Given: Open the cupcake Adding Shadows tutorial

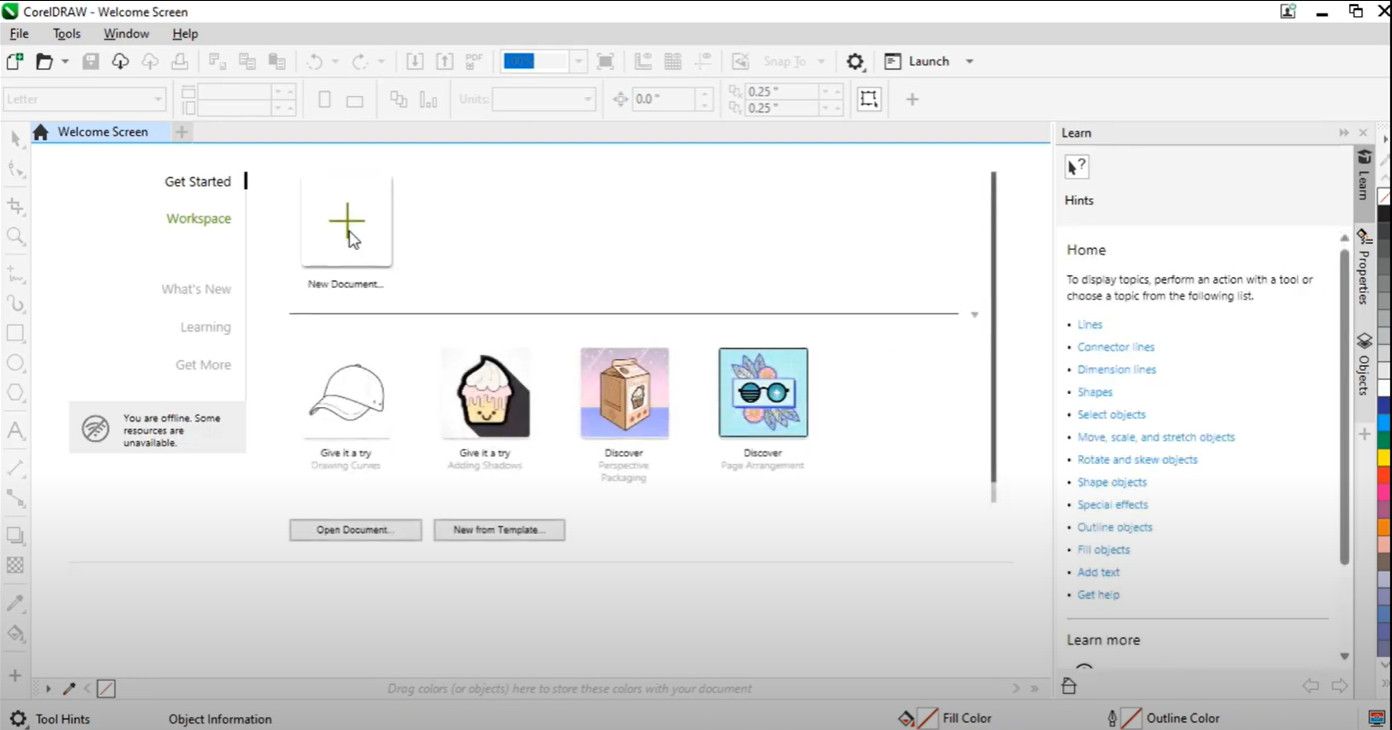Looking at the screenshot, I should pos(485,393).
